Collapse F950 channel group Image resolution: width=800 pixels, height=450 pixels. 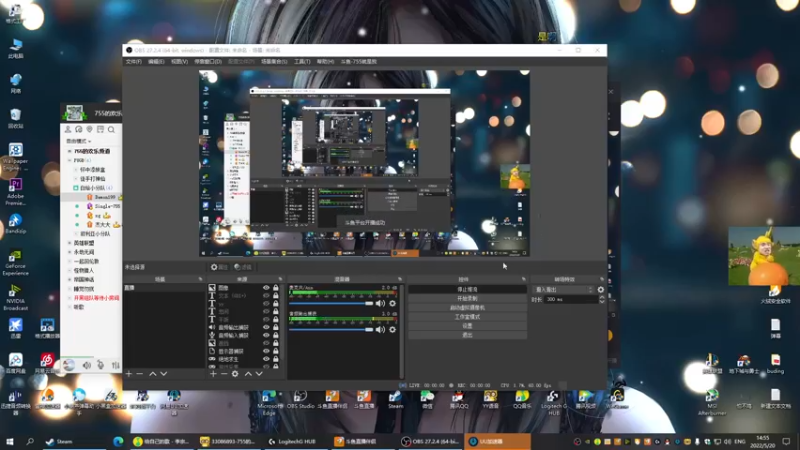[70, 161]
